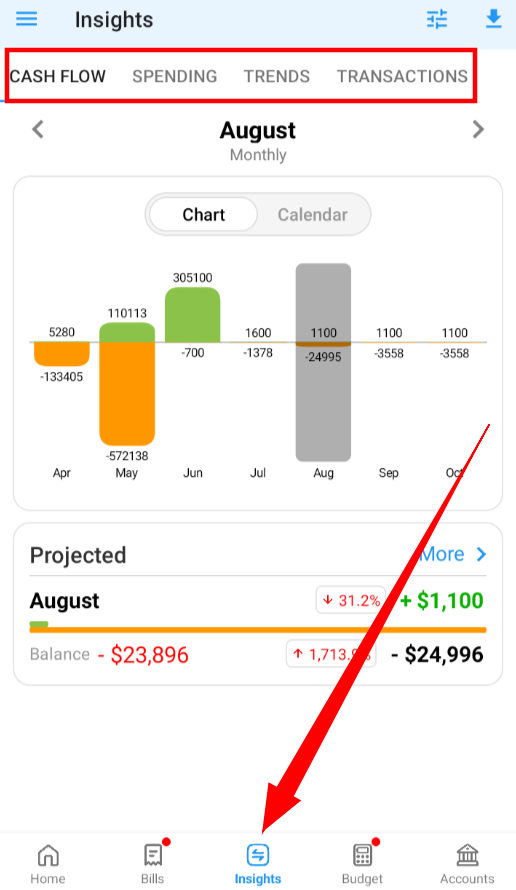The image size is (516, 890).
Task: Switch to the Spending tab
Action: pos(175,76)
